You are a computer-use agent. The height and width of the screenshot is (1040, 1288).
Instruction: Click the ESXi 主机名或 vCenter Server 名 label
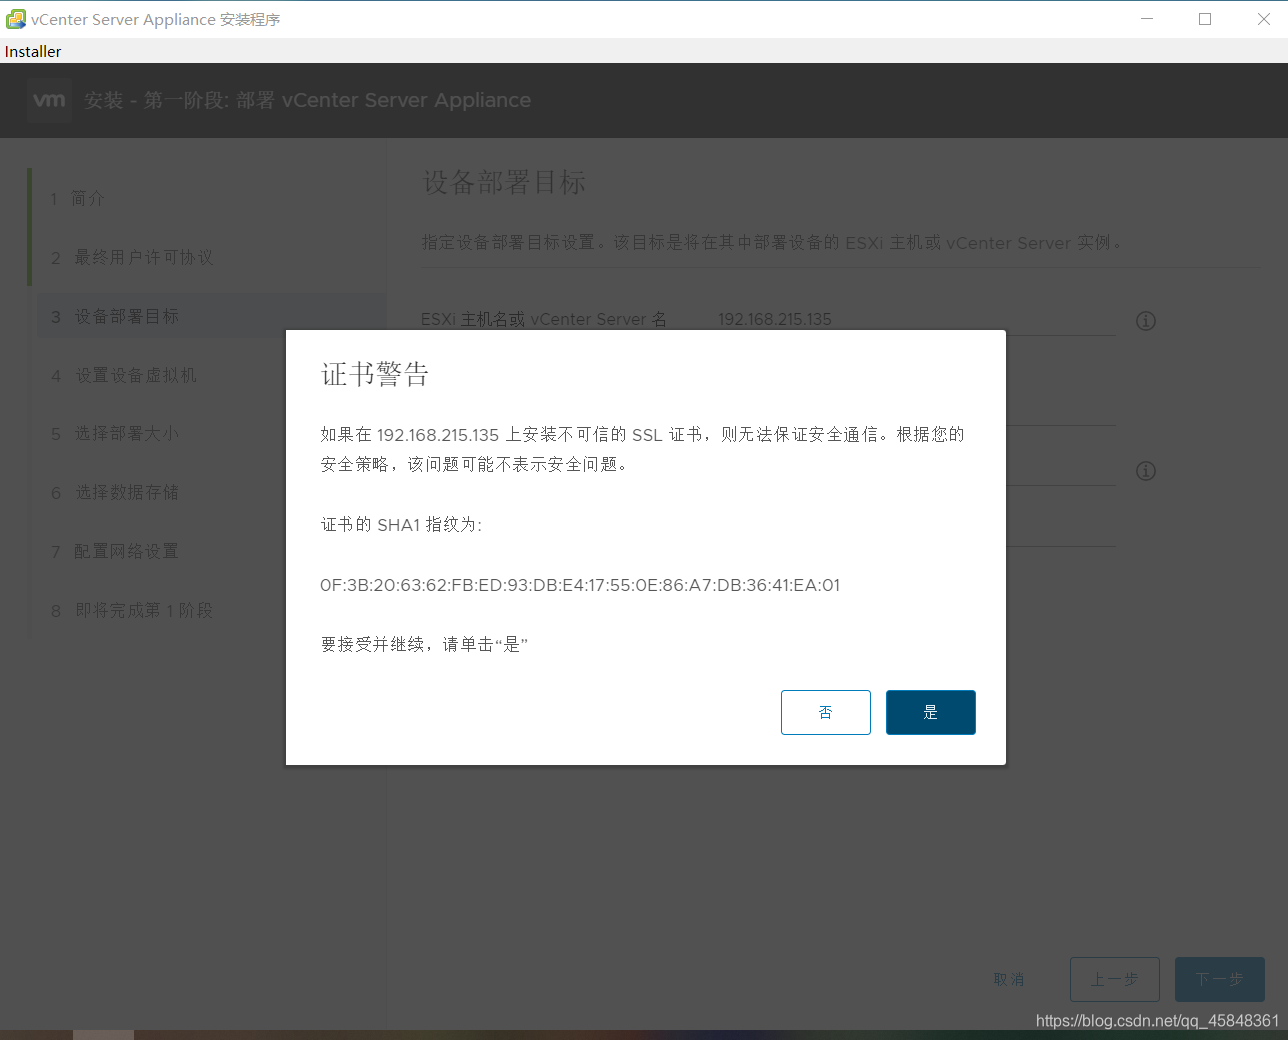click(x=544, y=319)
